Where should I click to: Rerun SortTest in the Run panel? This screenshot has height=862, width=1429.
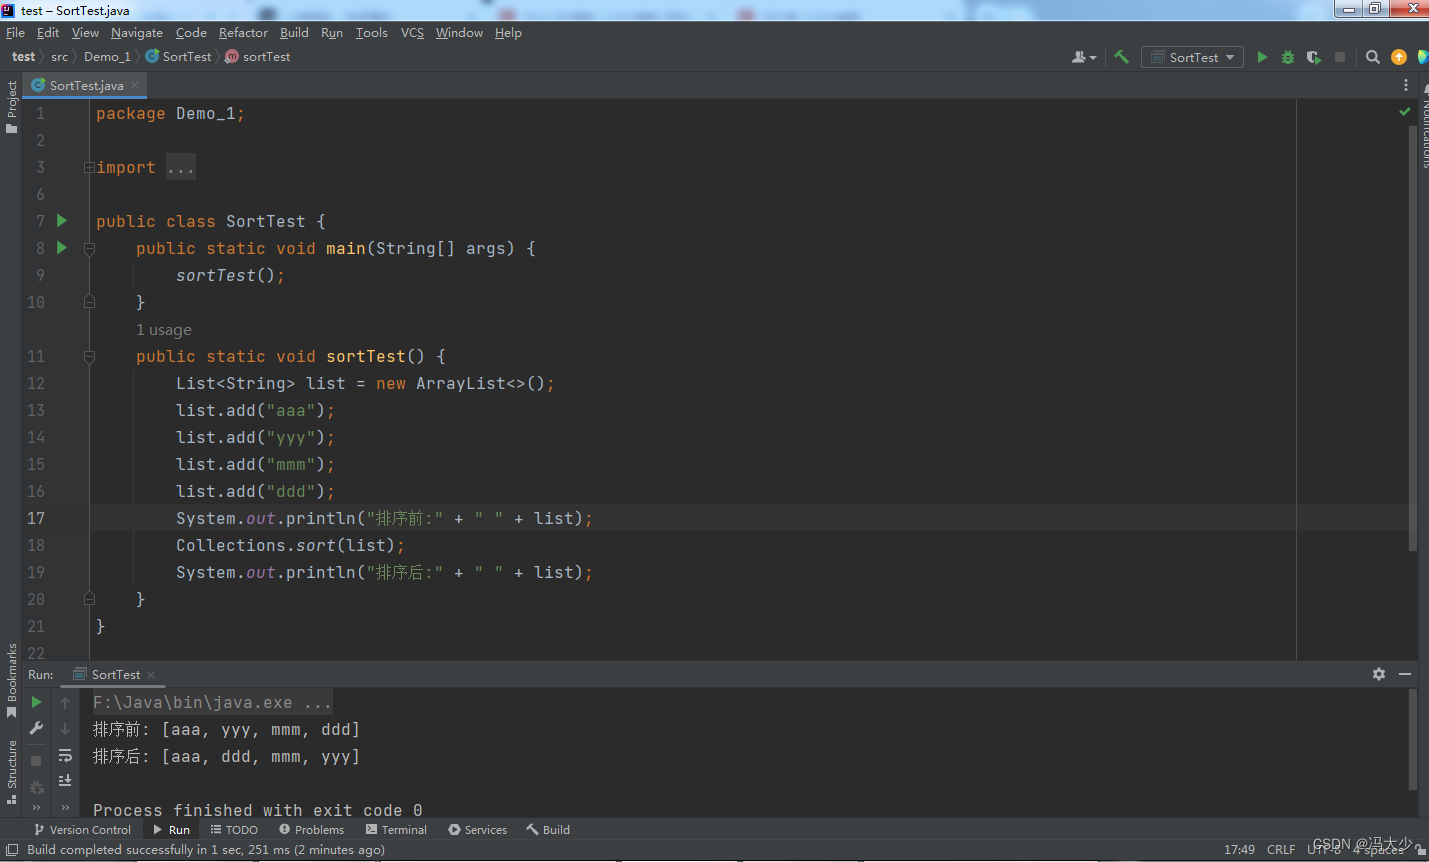coord(36,702)
